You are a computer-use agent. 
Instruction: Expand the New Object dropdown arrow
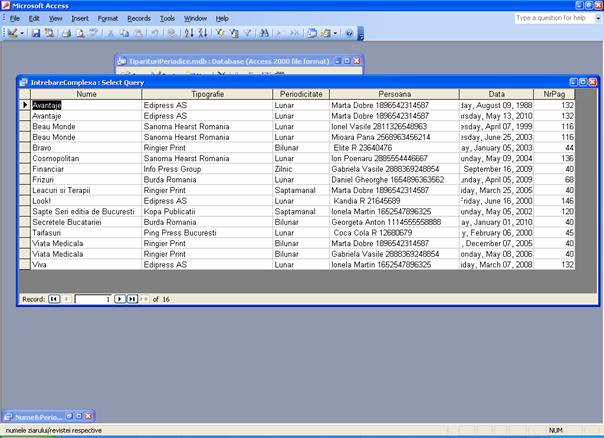click(337, 33)
